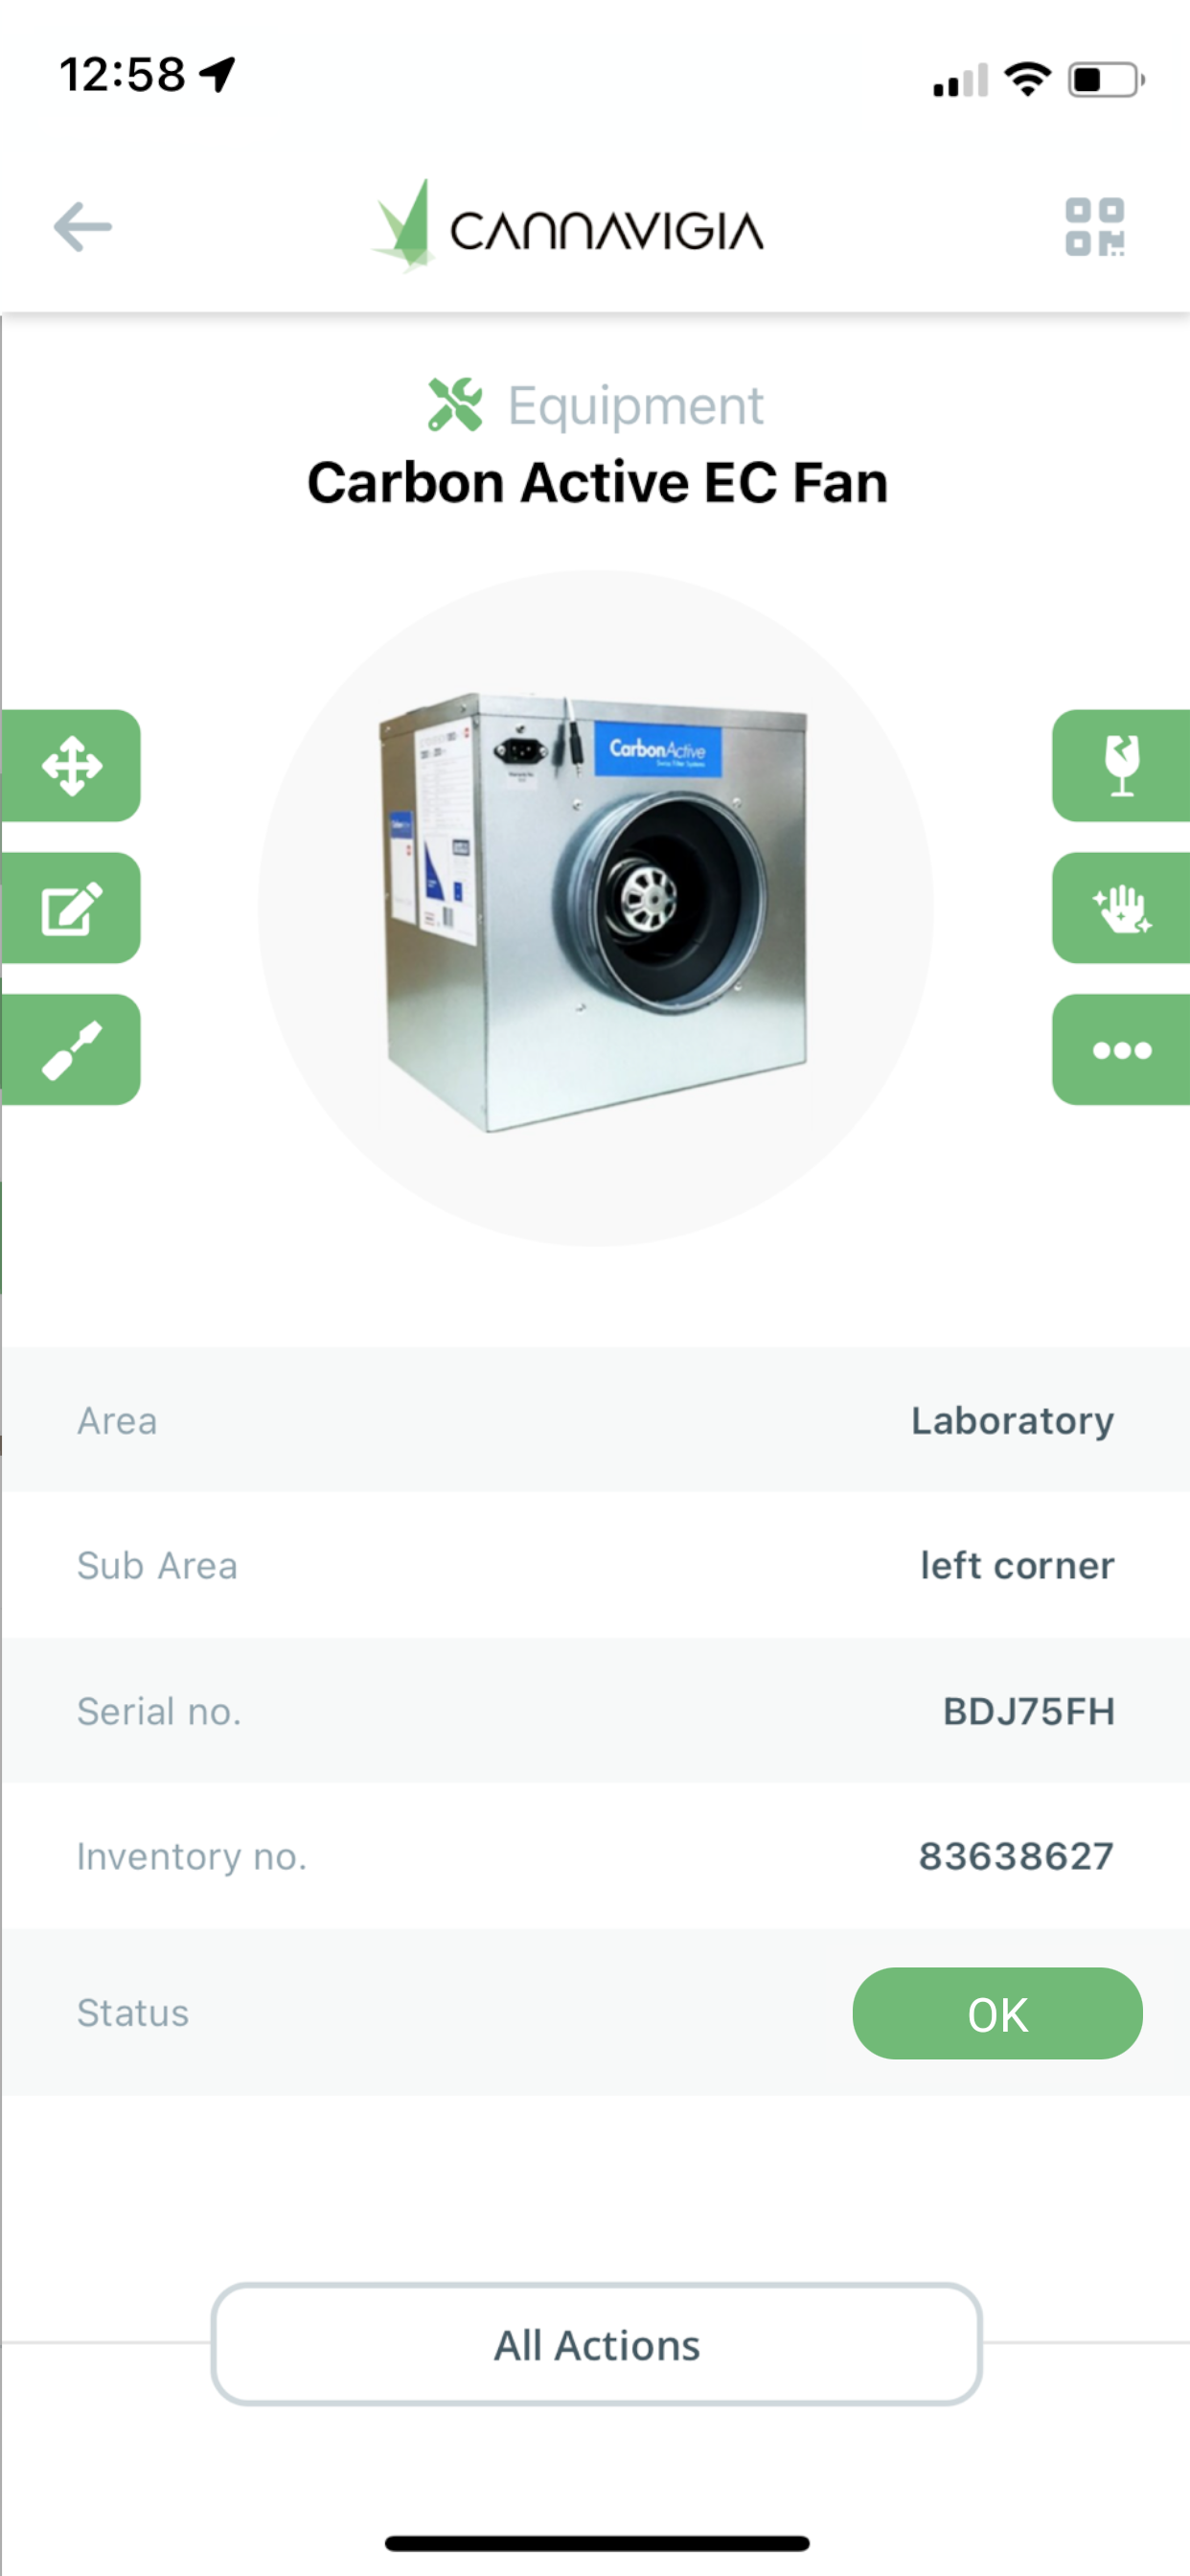The image size is (1190, 2576).
Task: Tap the move equipment arrows icon
Action: 71,765
